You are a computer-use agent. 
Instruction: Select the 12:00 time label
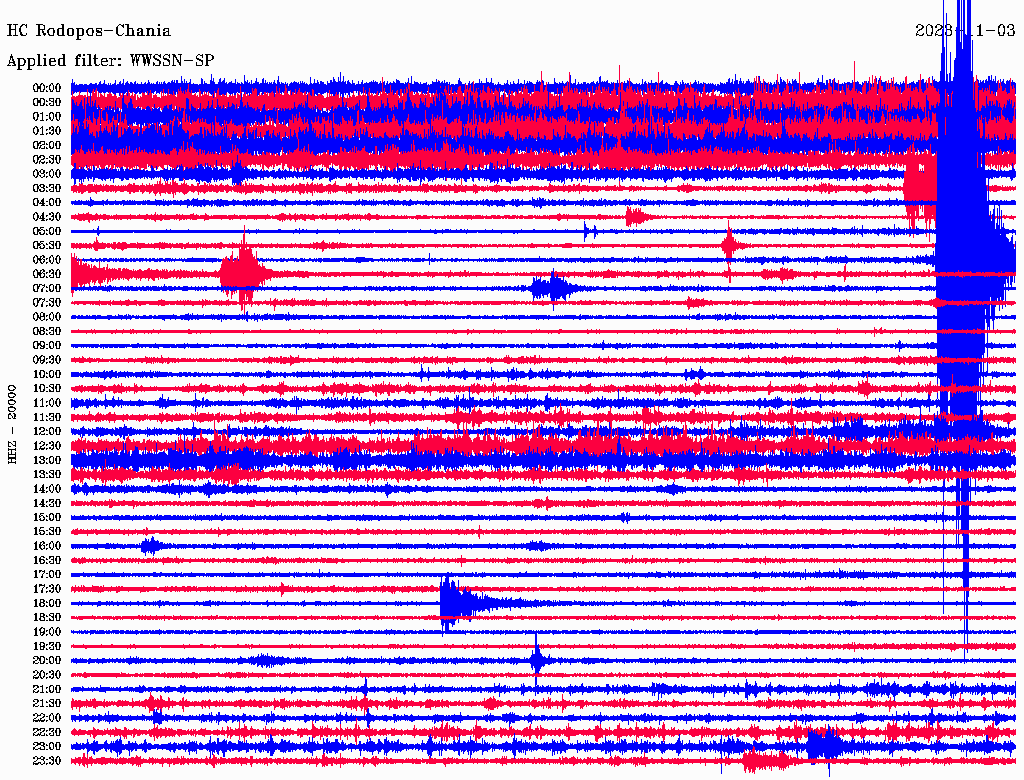(46, 432)
